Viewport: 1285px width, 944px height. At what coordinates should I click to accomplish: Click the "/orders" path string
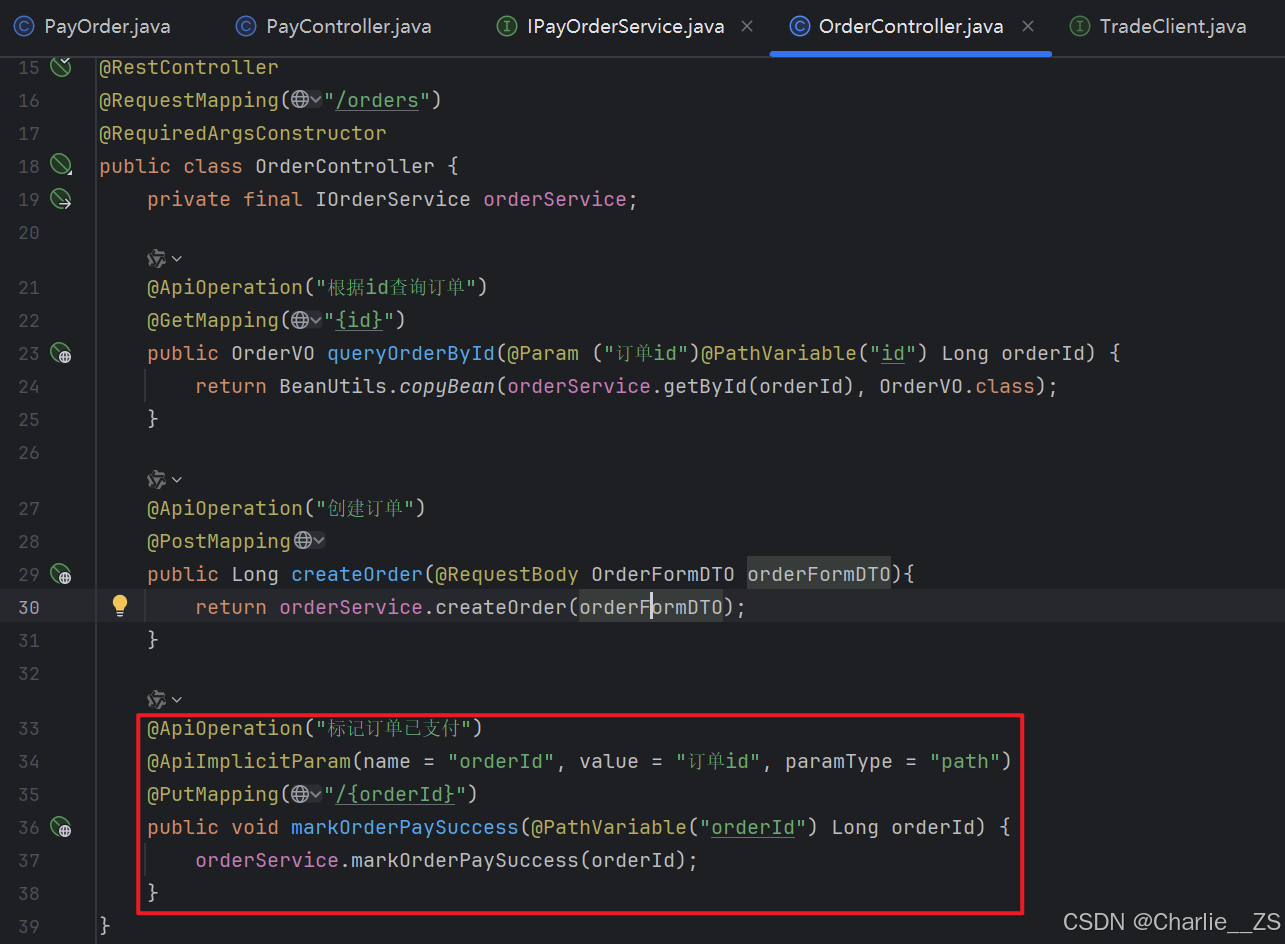(x=376, y=100)
